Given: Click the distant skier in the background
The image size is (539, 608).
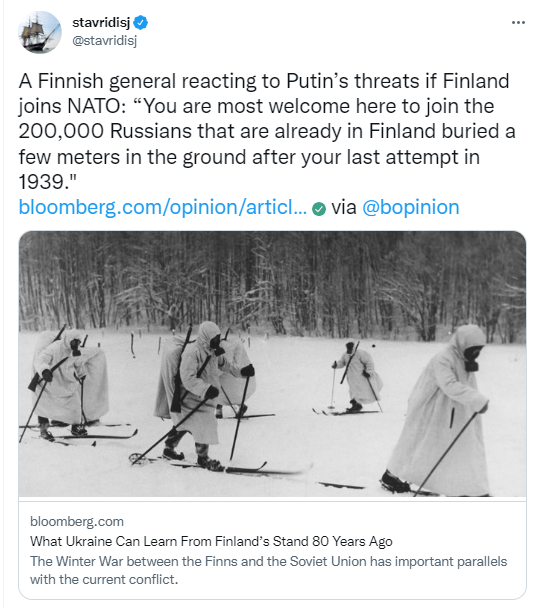Looking at the screenshot, I should [x=357, y=376].
